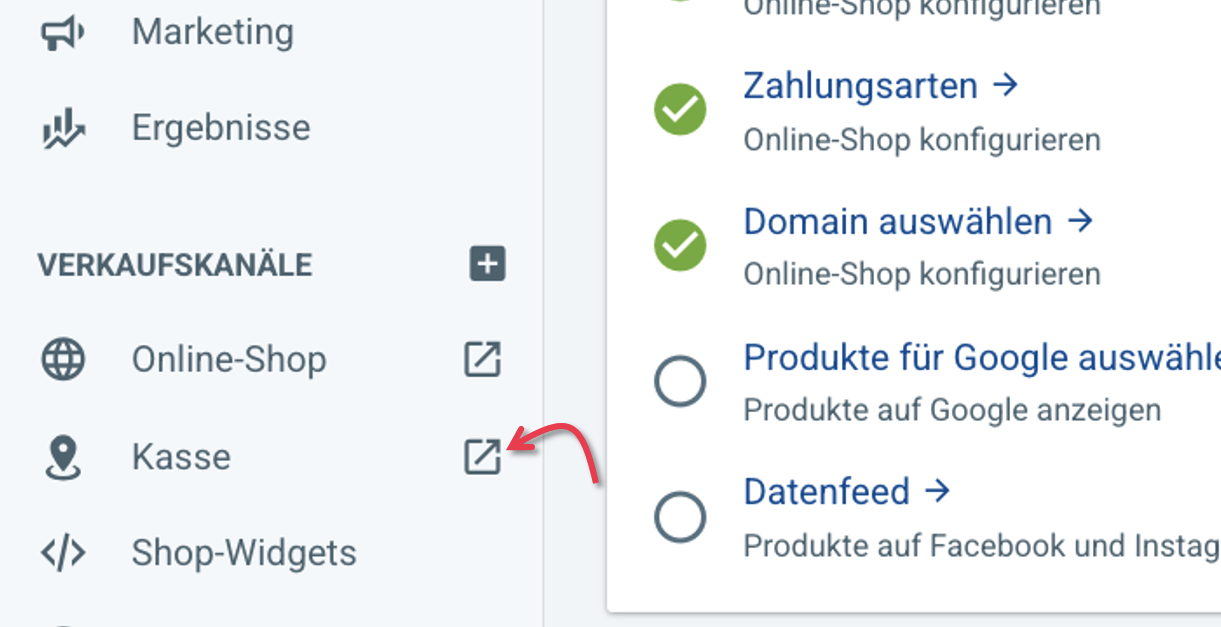Click the Kasse location pin icon
The height and width of the screenshot is (627, 1221).
63,457
